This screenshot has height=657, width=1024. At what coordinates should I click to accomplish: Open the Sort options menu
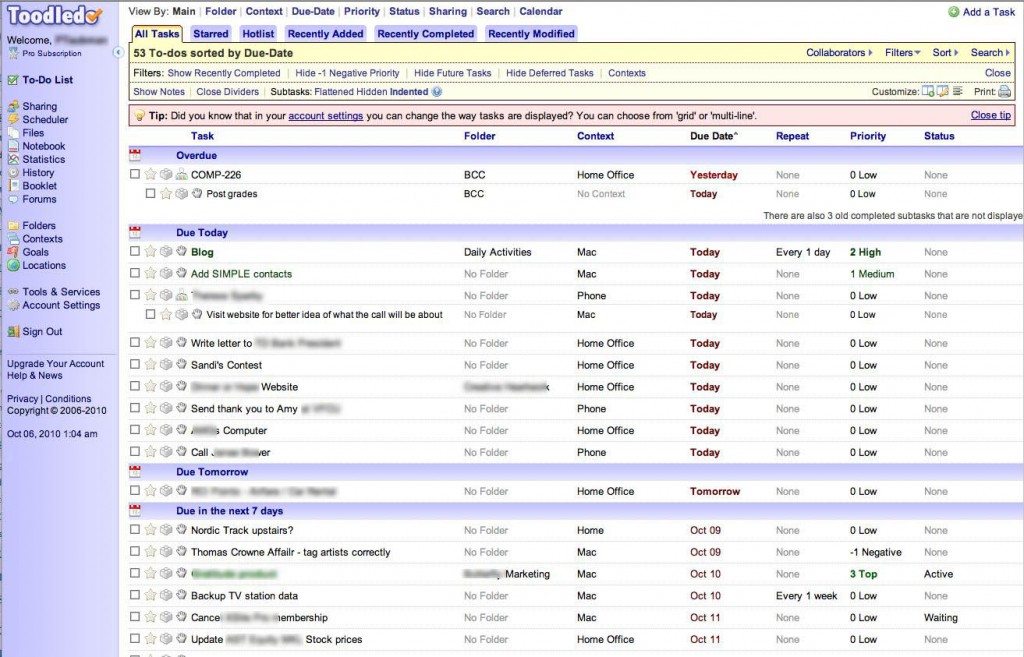click(x=945, y=52)
